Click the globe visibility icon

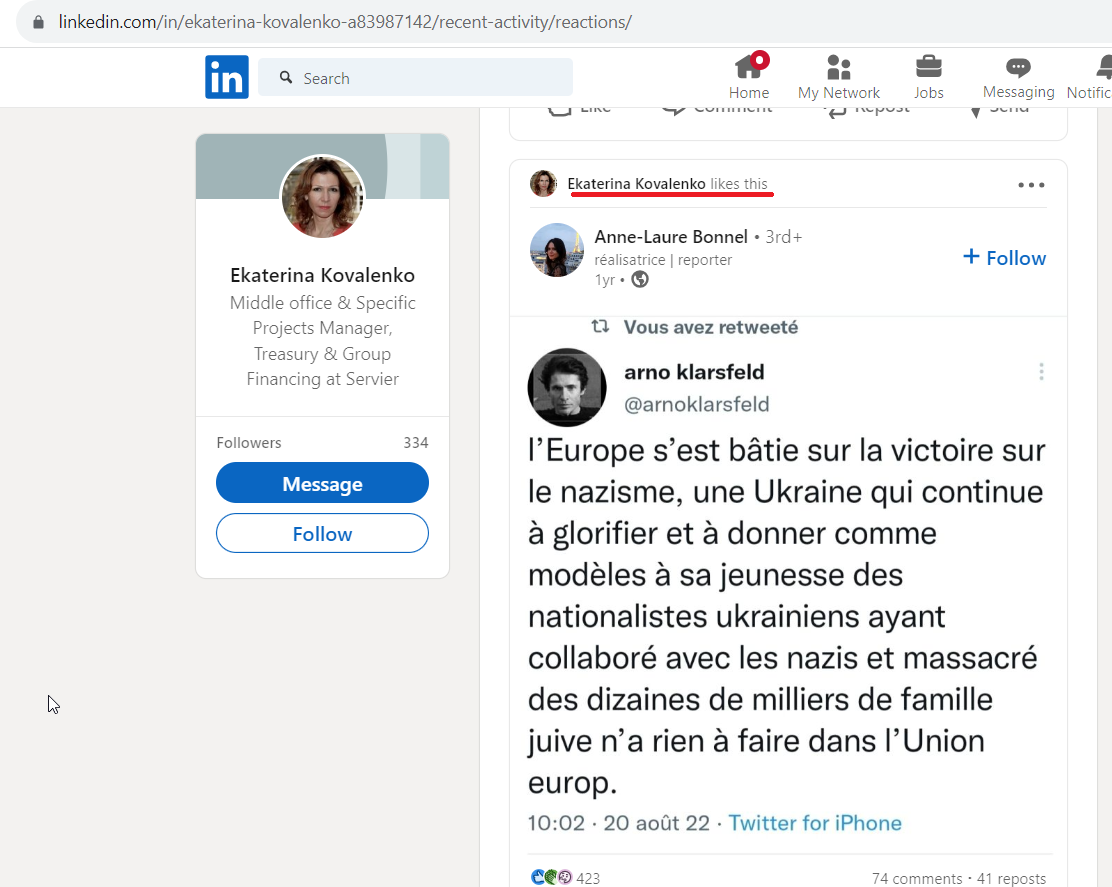[640, 279]
